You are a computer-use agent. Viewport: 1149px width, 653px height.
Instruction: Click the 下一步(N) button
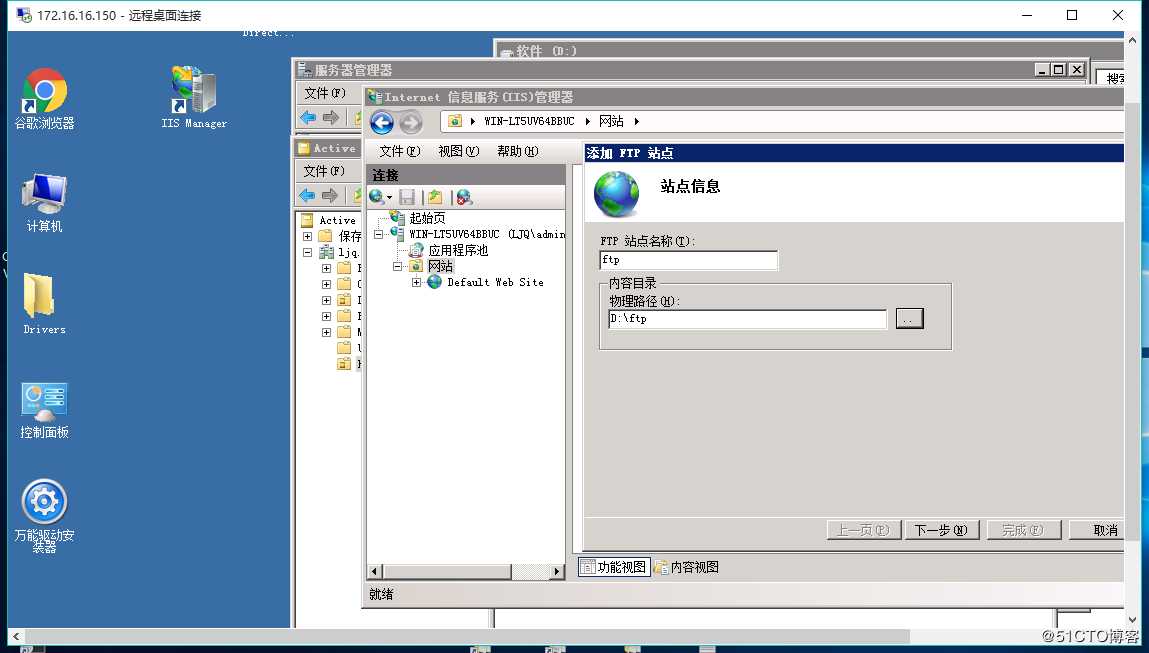point(941,530)
